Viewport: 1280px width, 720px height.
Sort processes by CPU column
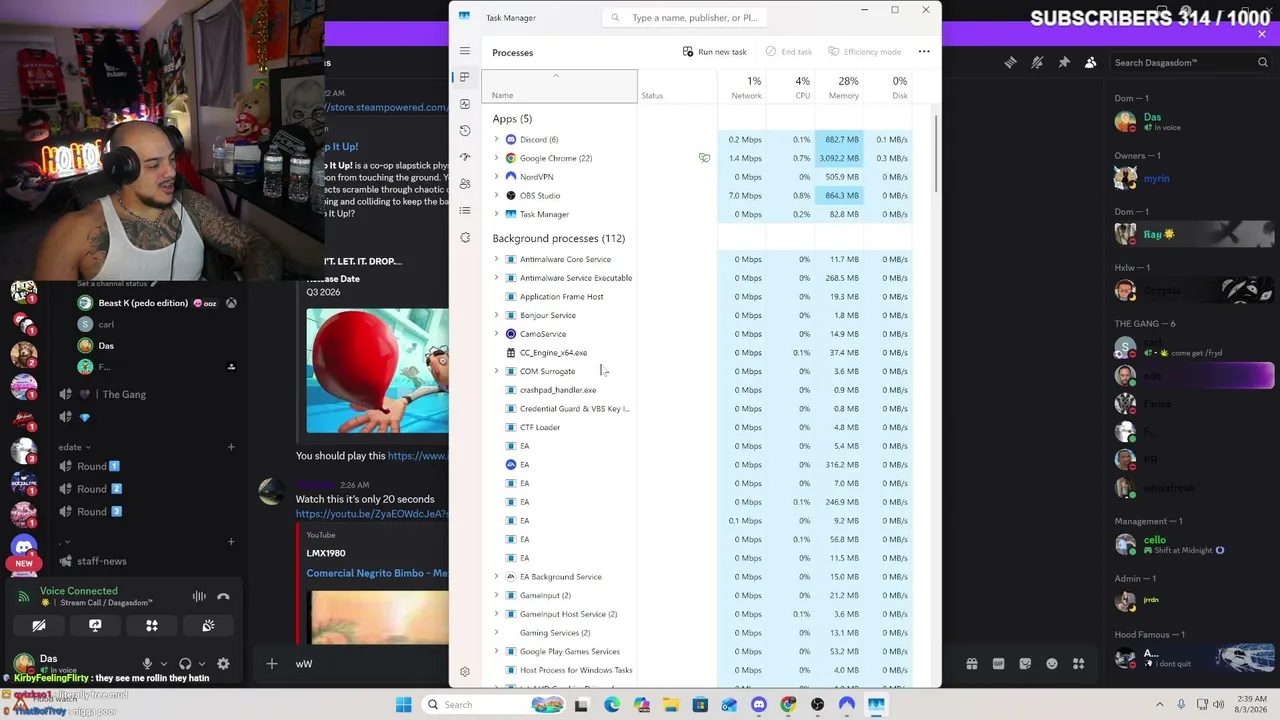[x=790, y=87]
